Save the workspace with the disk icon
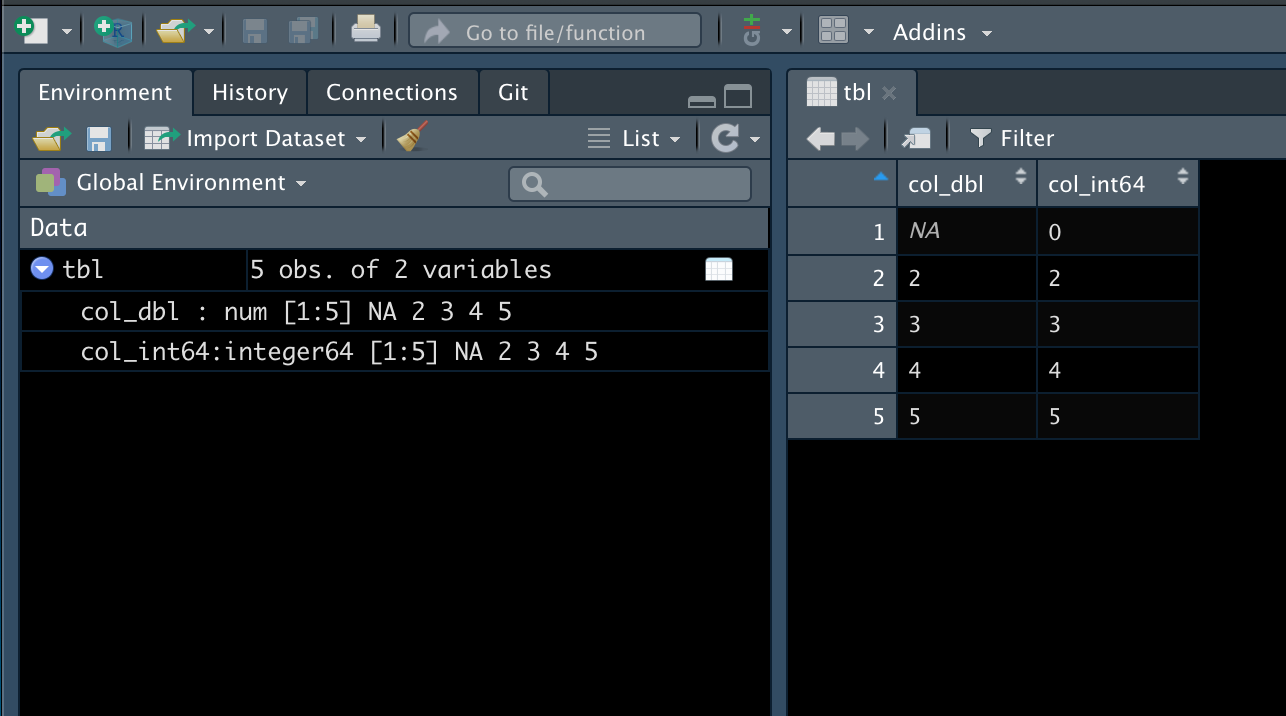Viewport: 1286px width, 716px height. (x=98, y=137)
